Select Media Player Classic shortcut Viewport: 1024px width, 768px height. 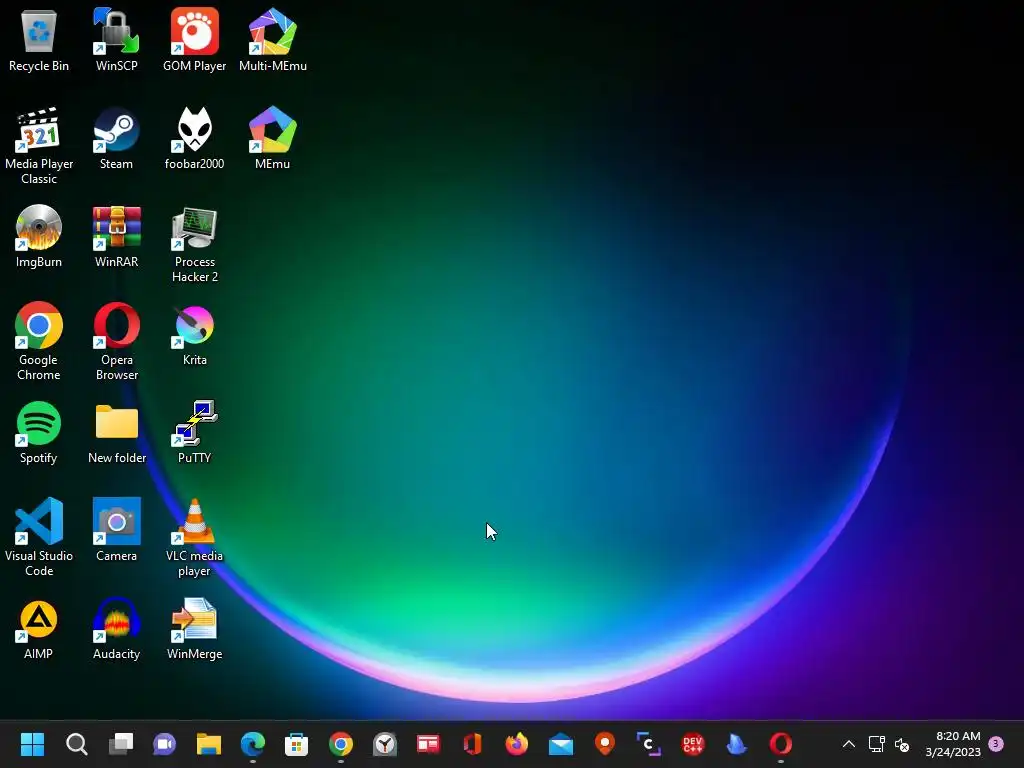click(x=39, y=145)
